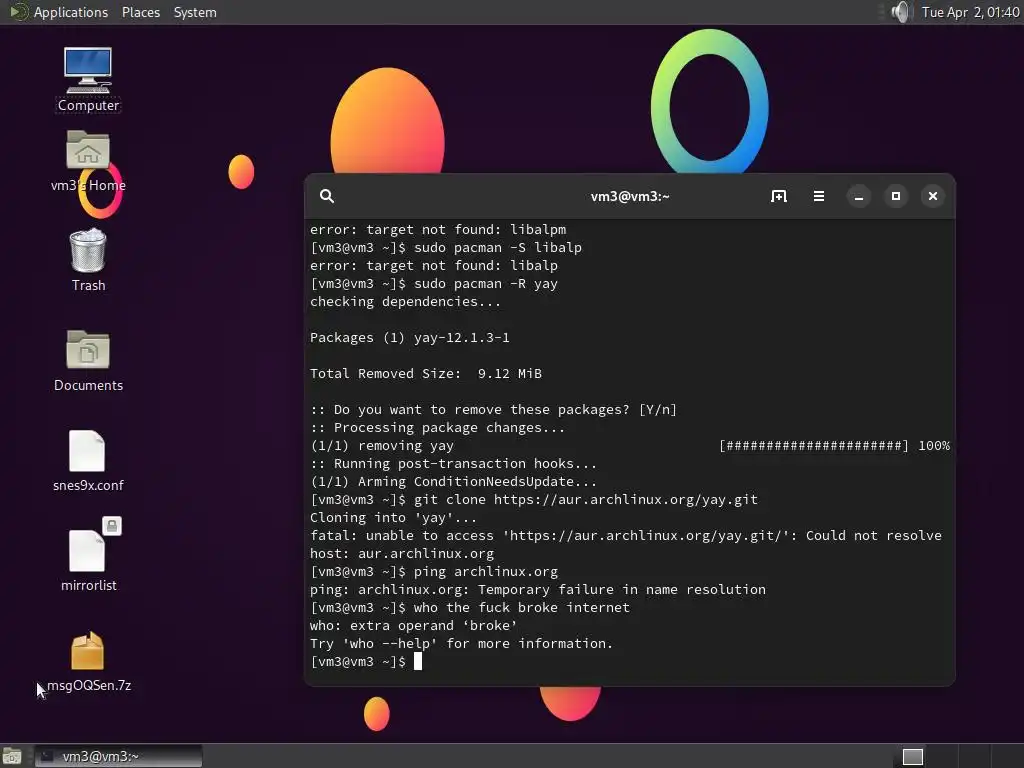Click the 100% removal progress bar
The height and width of the screenshot is (768, 1024).
814,445
